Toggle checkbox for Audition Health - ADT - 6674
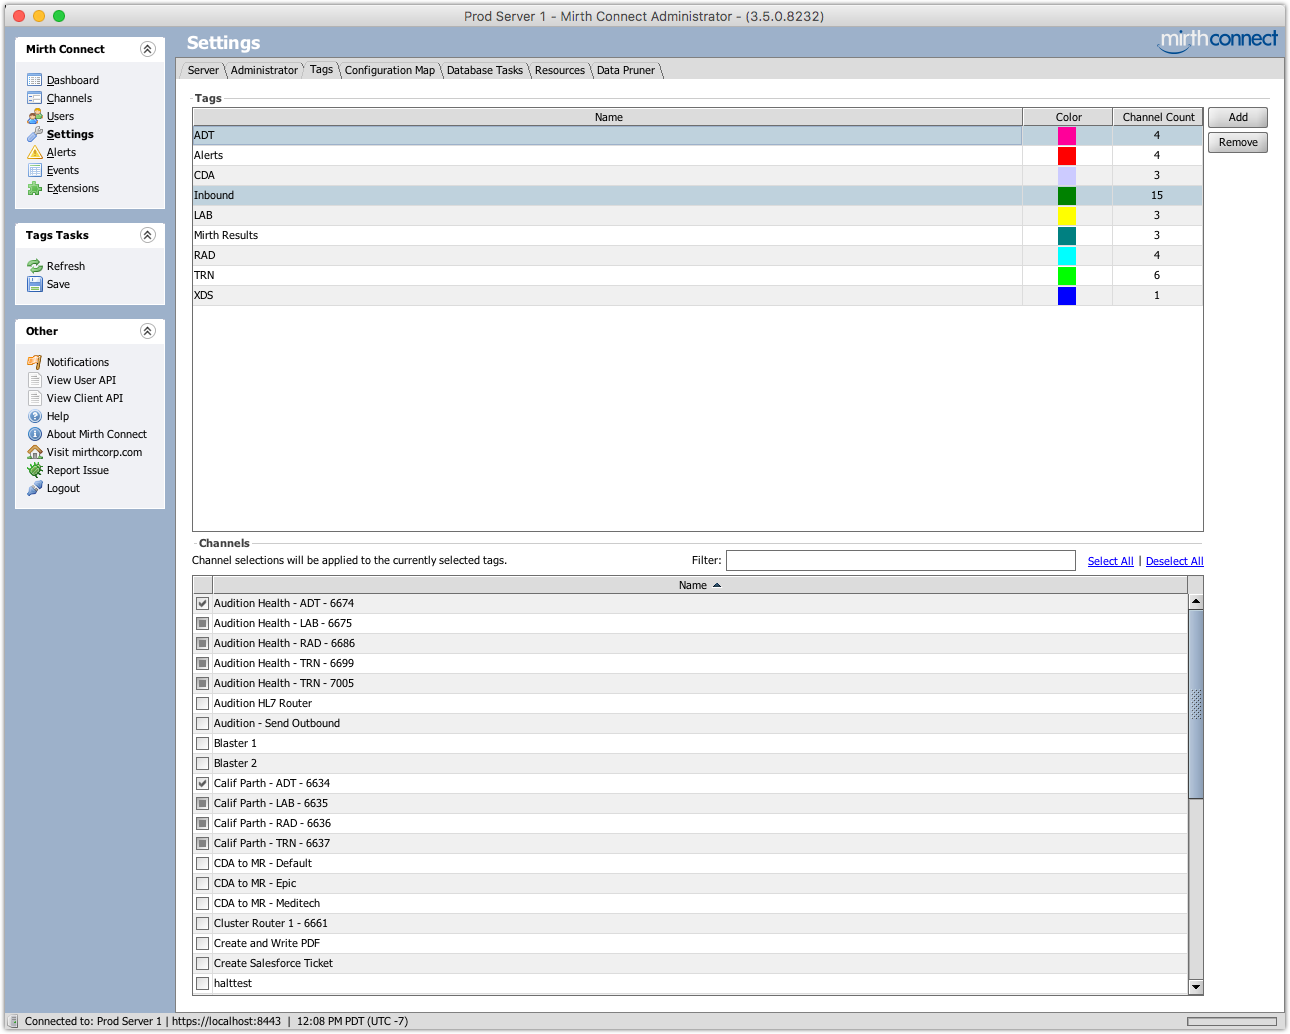Screen dimensions: 1290x1034 click(202, 603)
